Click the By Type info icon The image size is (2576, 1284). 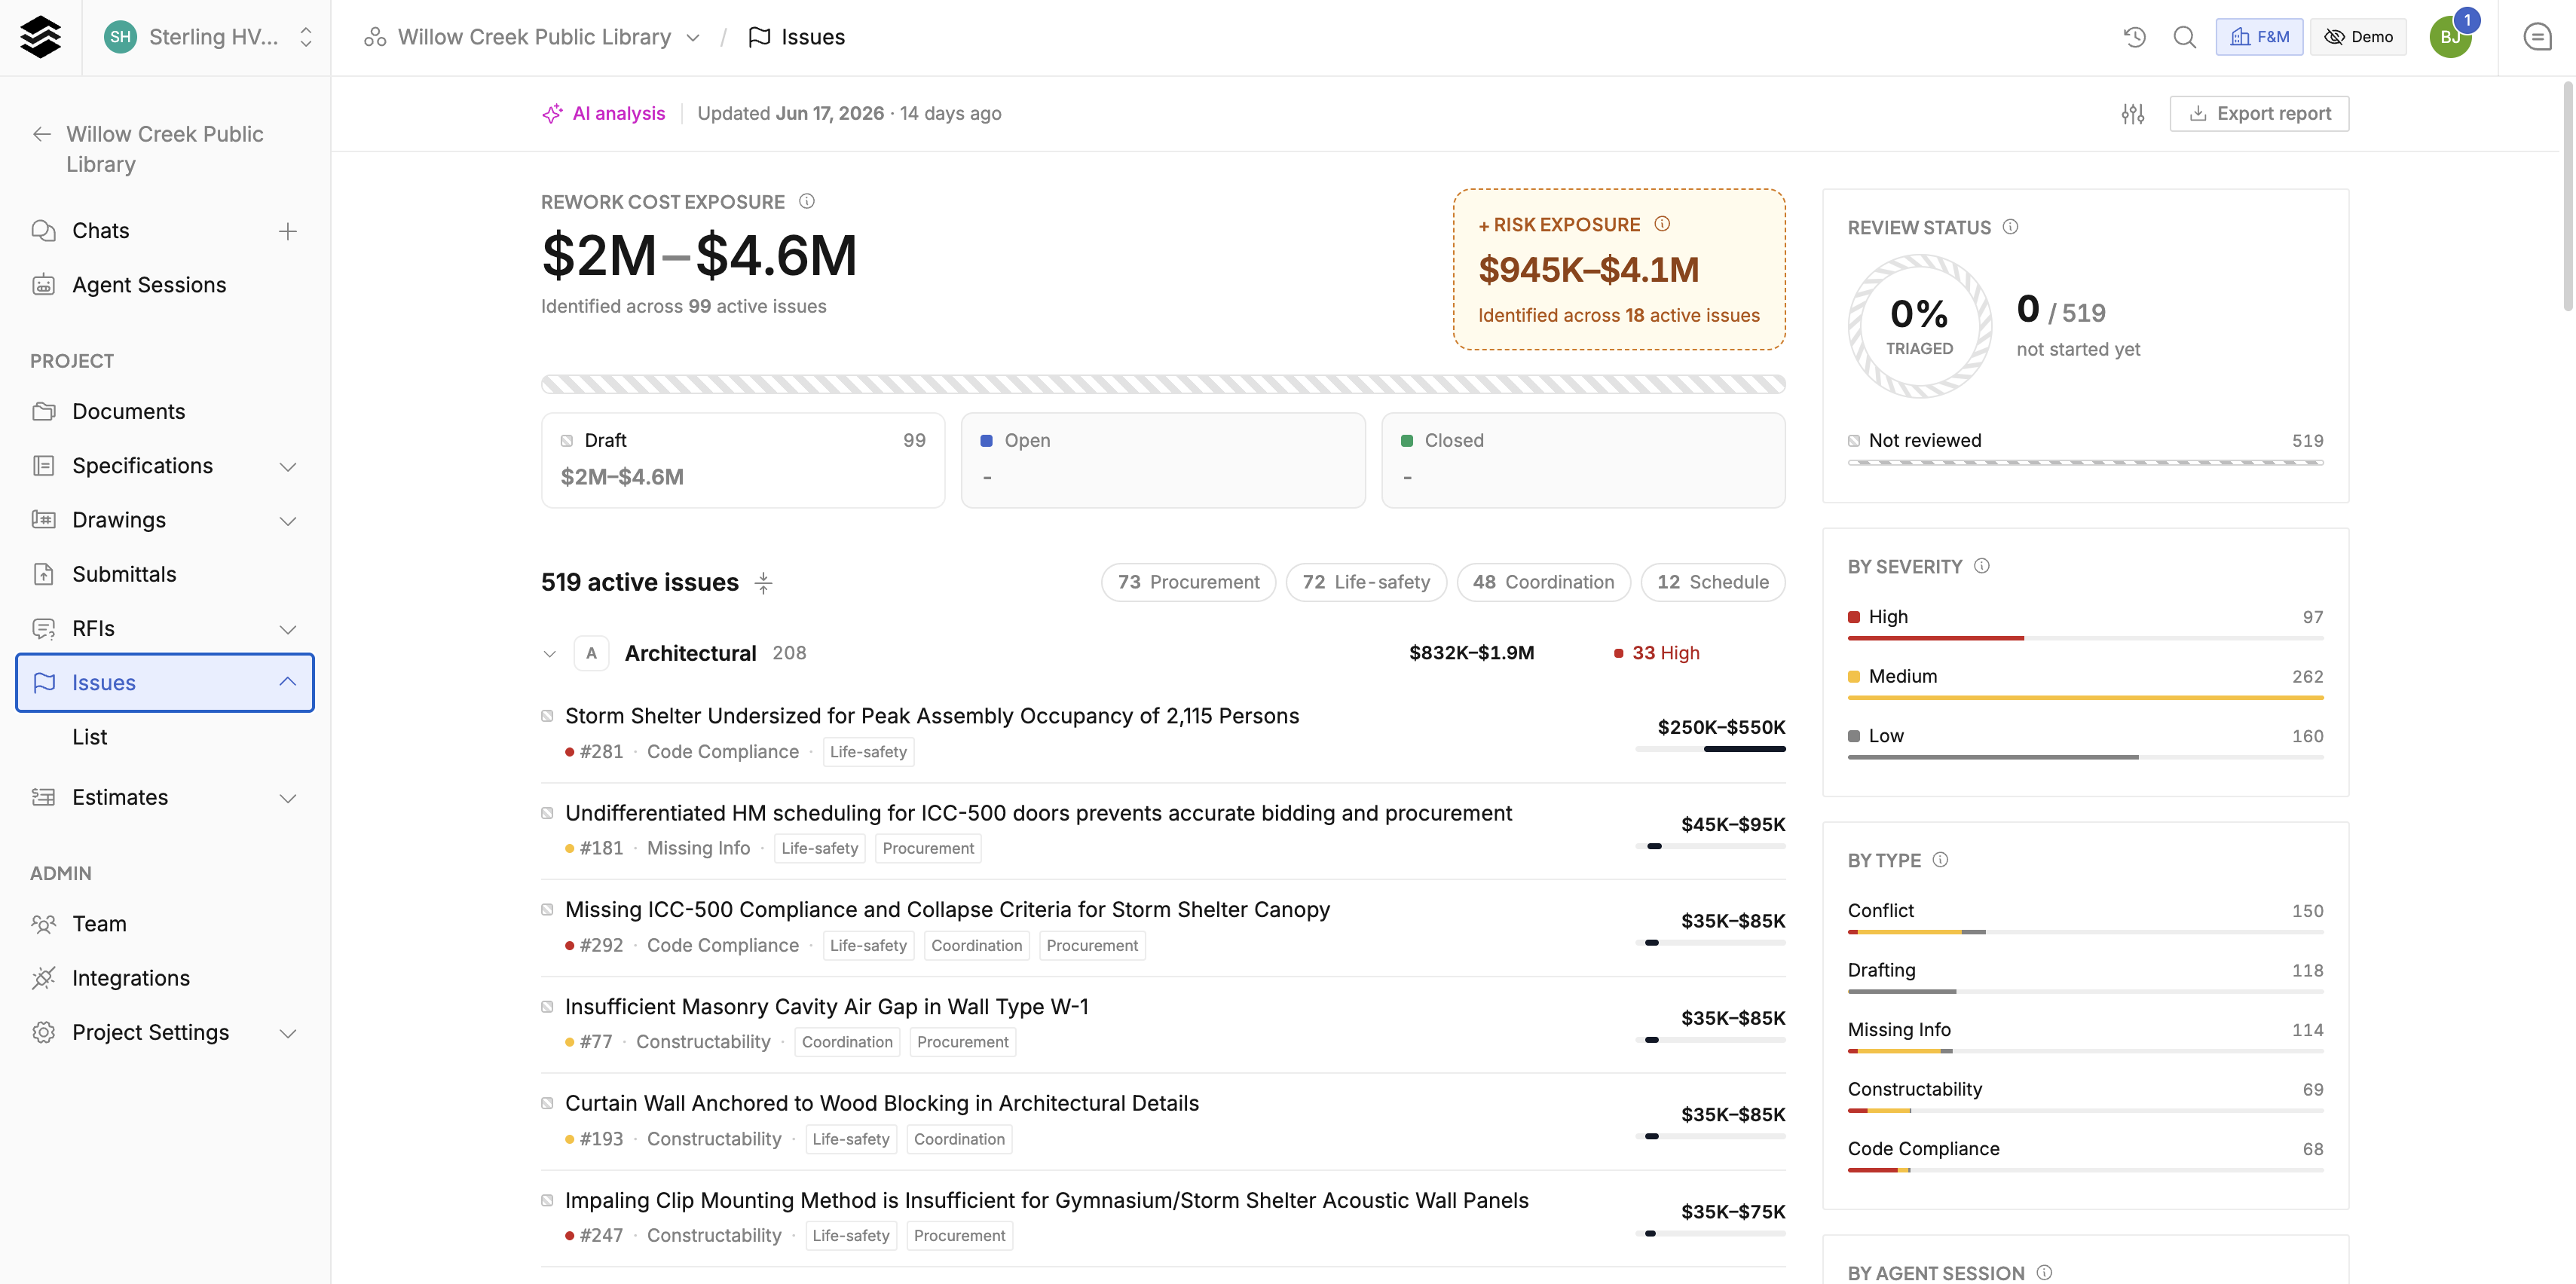[1940, 860]
